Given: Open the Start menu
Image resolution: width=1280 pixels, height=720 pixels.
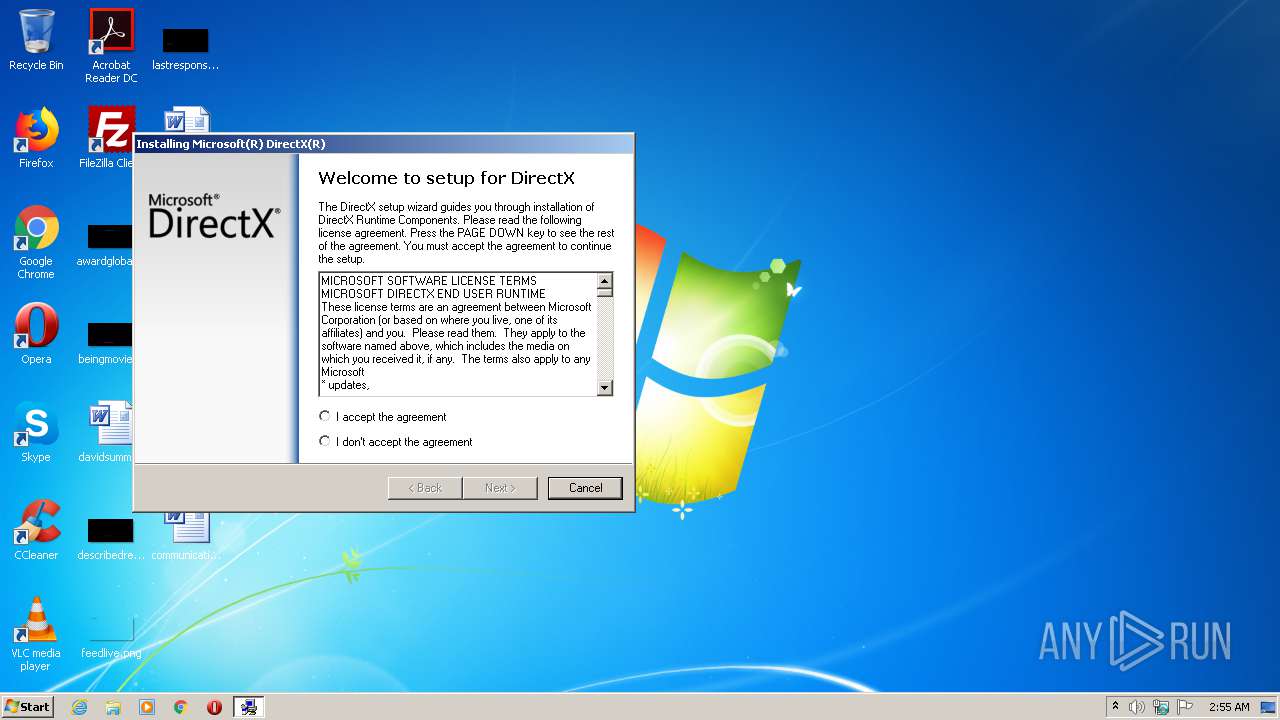Looking at the screenshot, I should tap(27, 707).
